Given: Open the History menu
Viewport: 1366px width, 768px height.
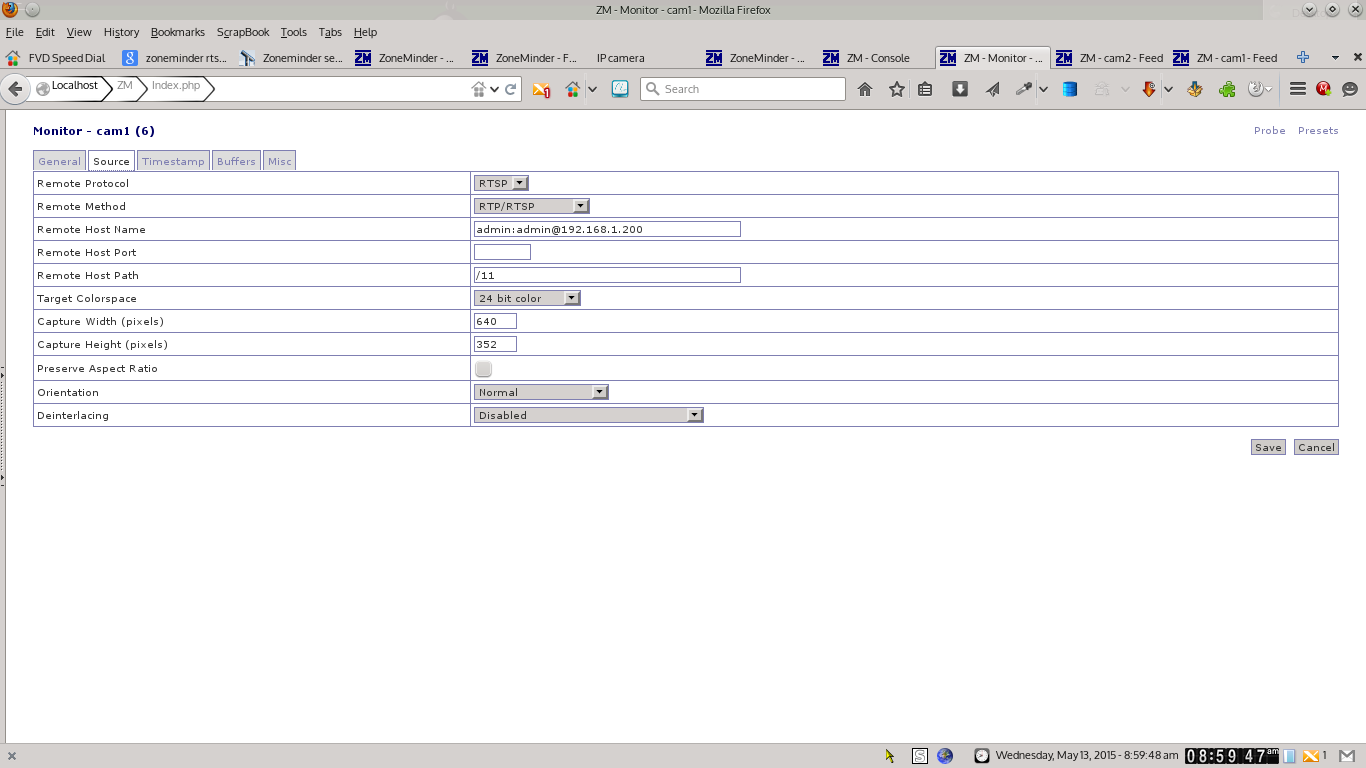Looking at the screenshot, I should 121,32.
